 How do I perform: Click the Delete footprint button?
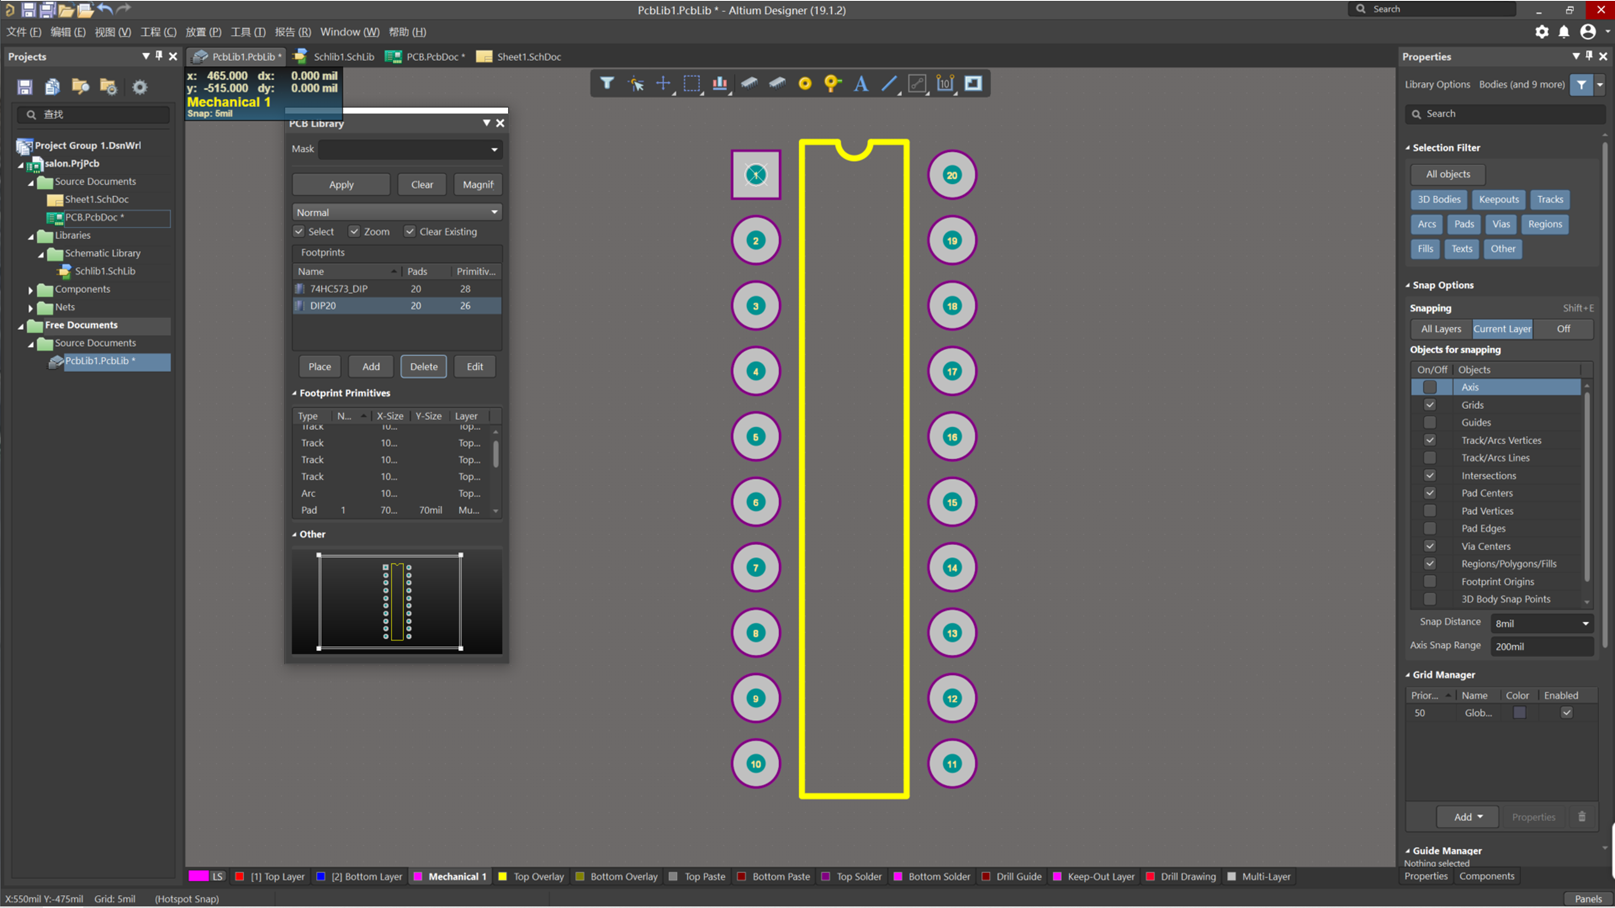(x=424, y=367)
